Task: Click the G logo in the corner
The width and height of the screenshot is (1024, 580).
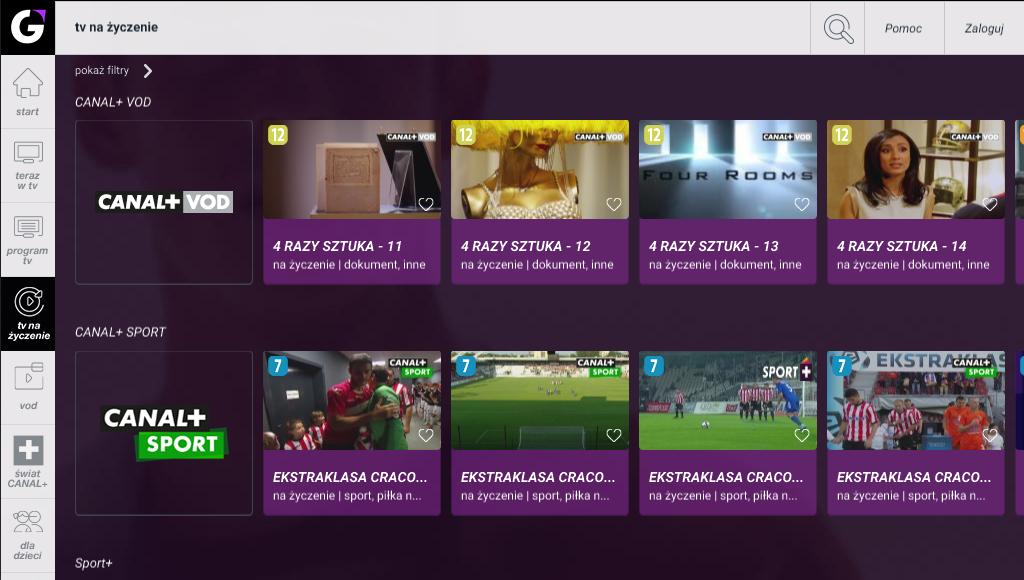Action: click(27, 27)
